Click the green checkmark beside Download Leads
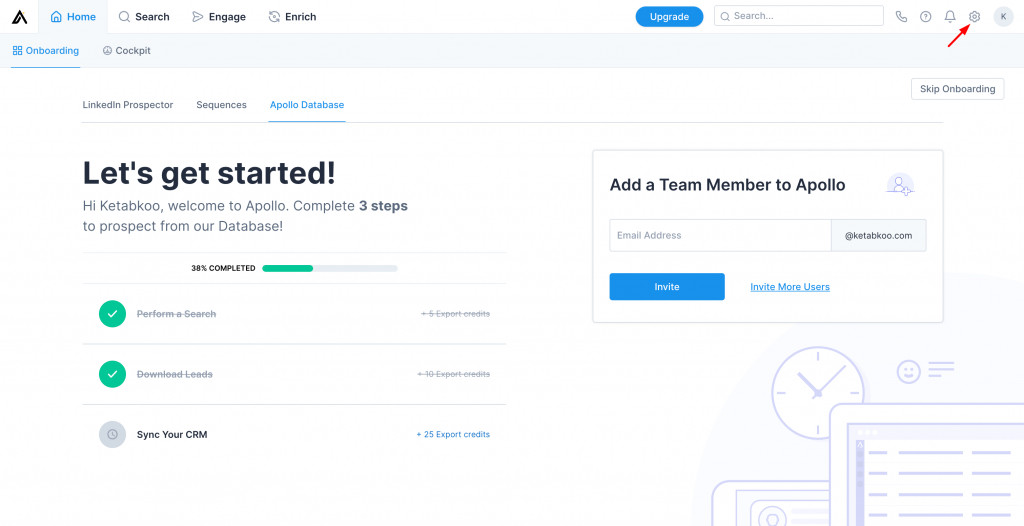The image size is (1024, 526). click(x=112, y=374)
